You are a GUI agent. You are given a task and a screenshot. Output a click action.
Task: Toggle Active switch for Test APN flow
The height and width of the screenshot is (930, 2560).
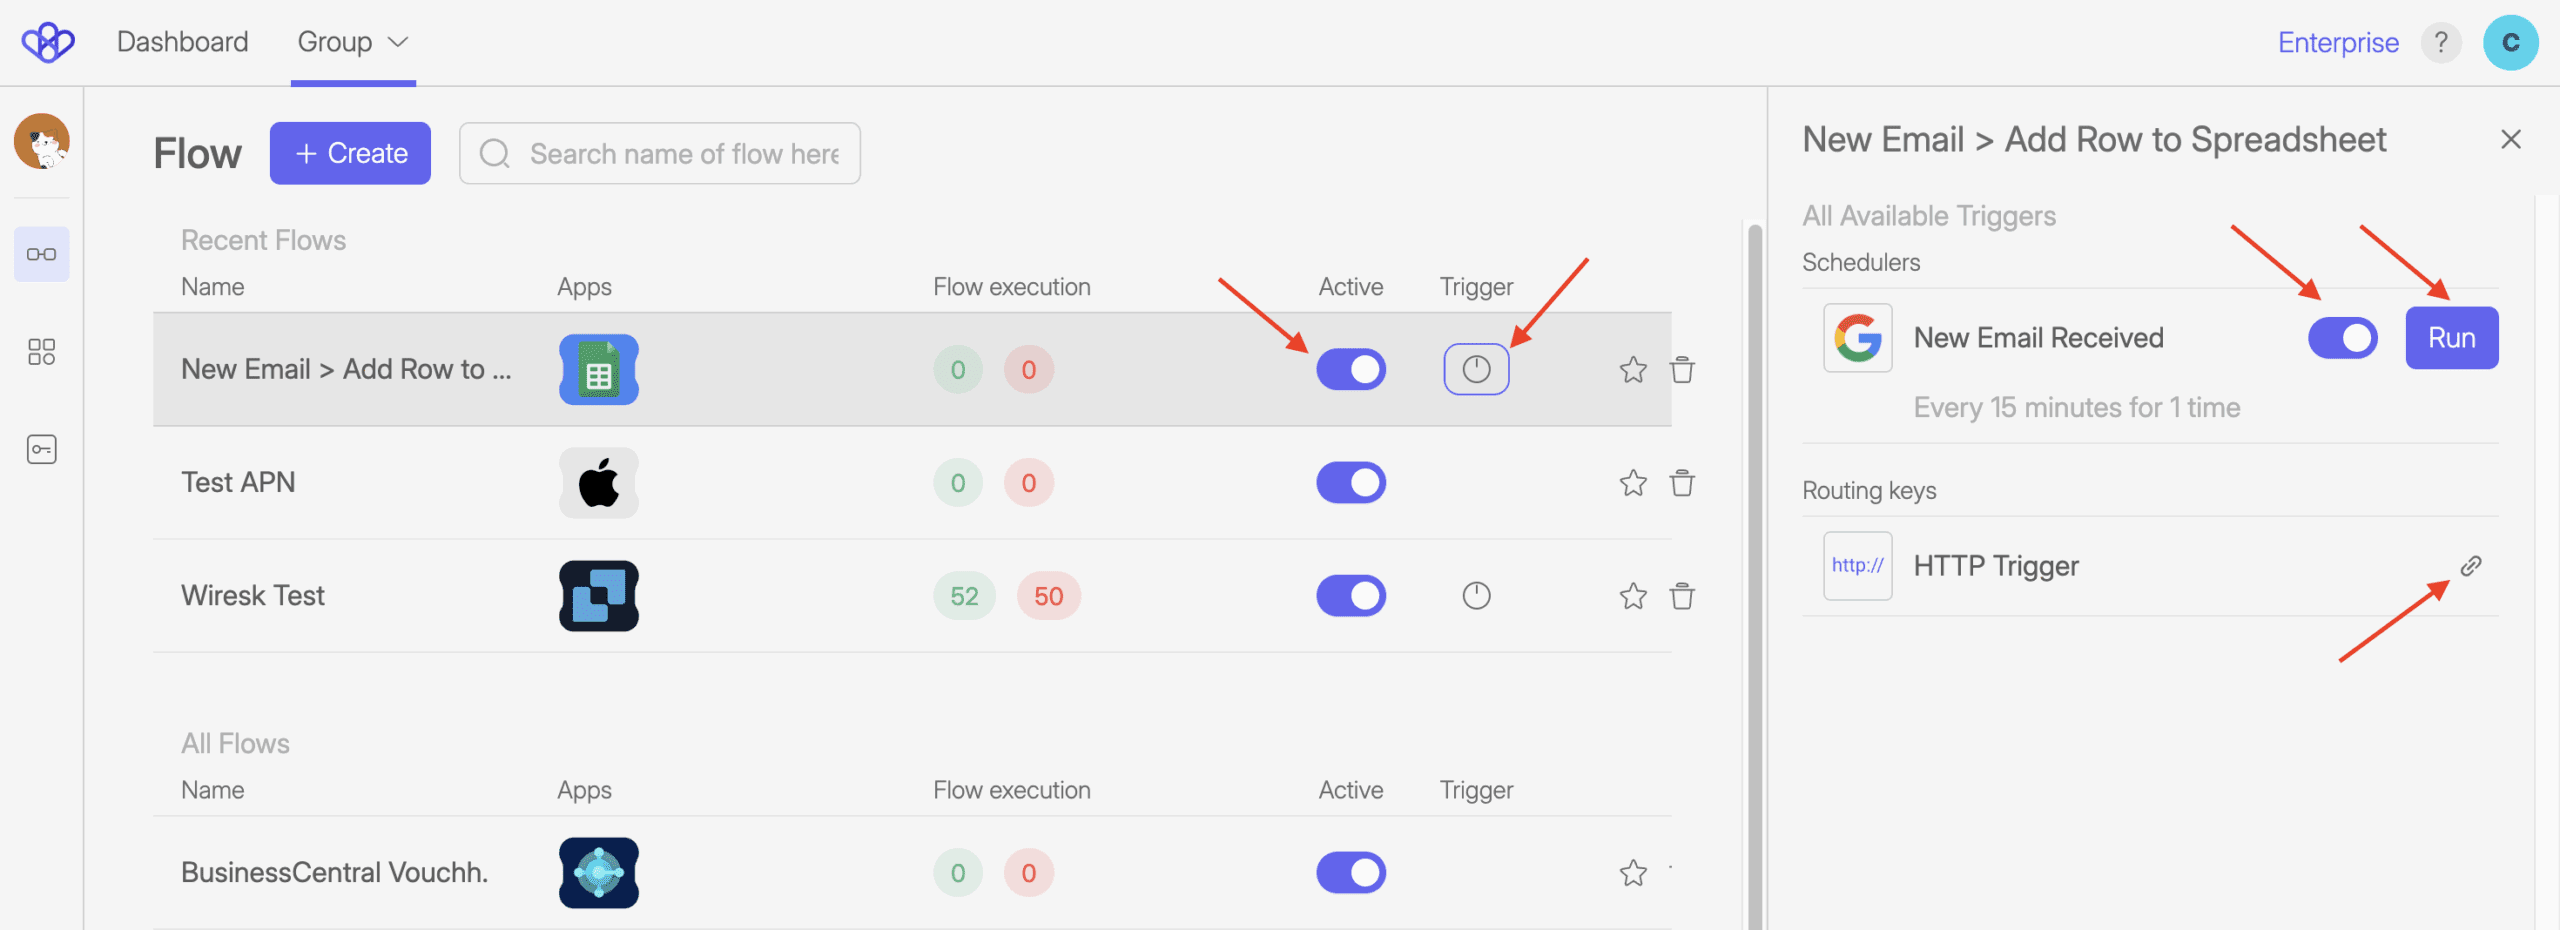1351,483
